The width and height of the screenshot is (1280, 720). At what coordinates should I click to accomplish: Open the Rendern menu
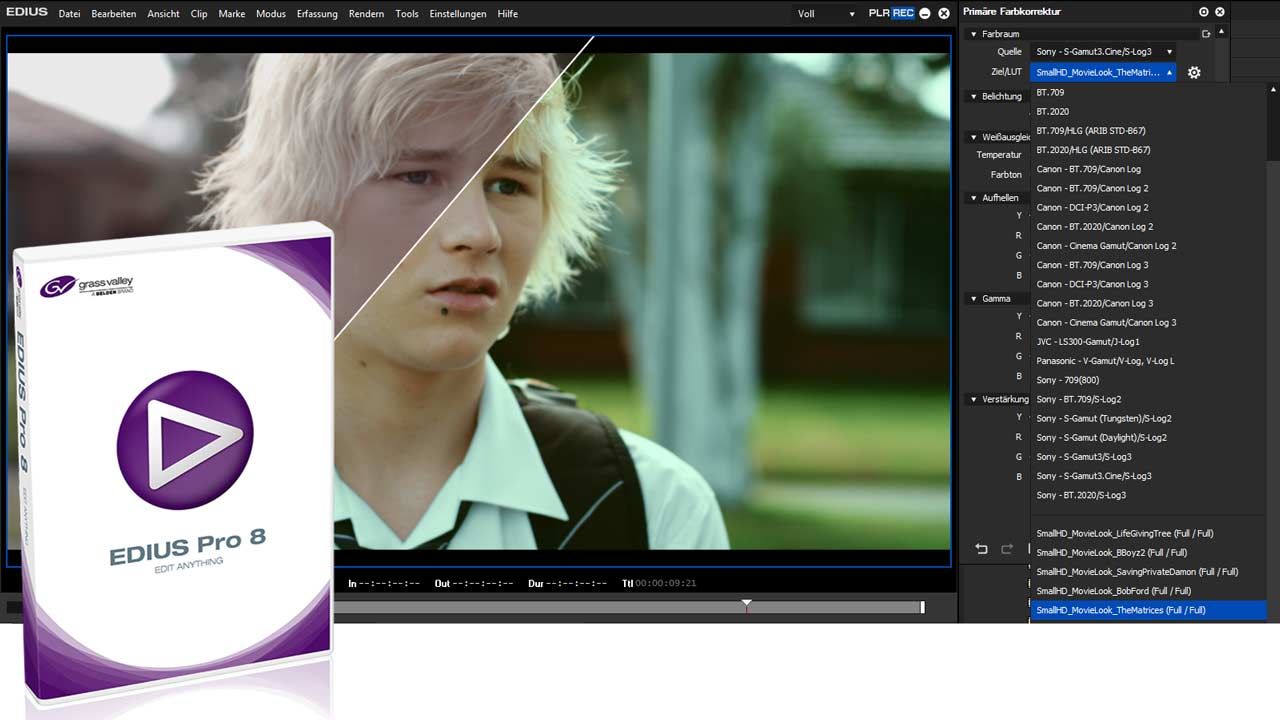[x=366, y=14]
